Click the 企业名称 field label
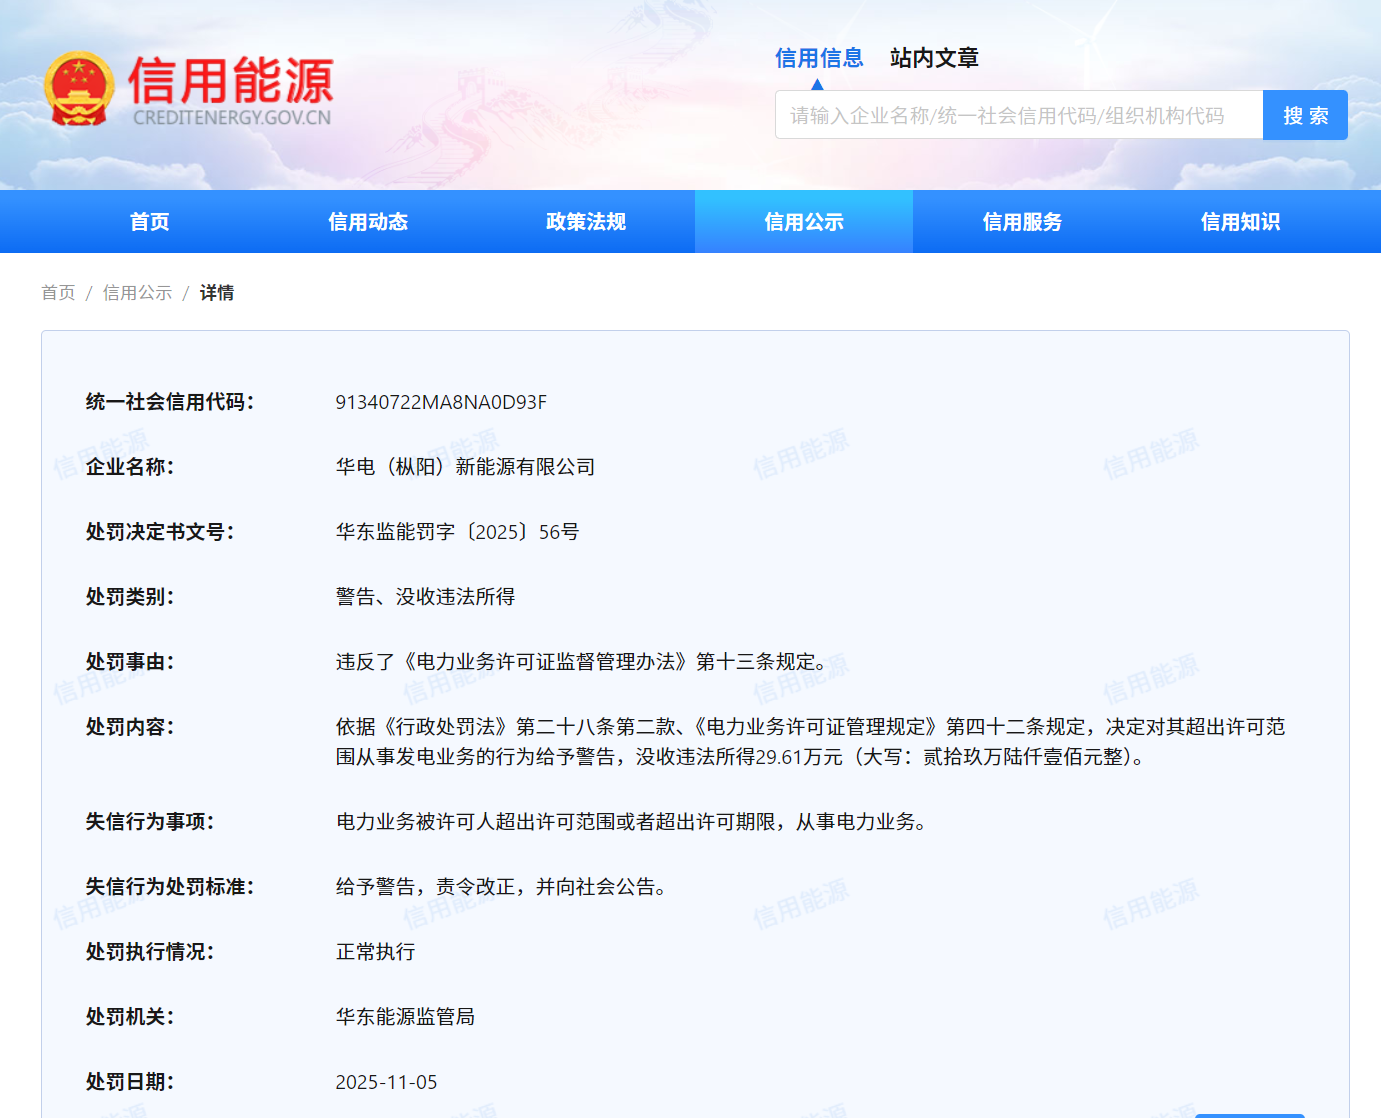The height and width of the screenshot is (1118, 1381). (x=130, y=467)
